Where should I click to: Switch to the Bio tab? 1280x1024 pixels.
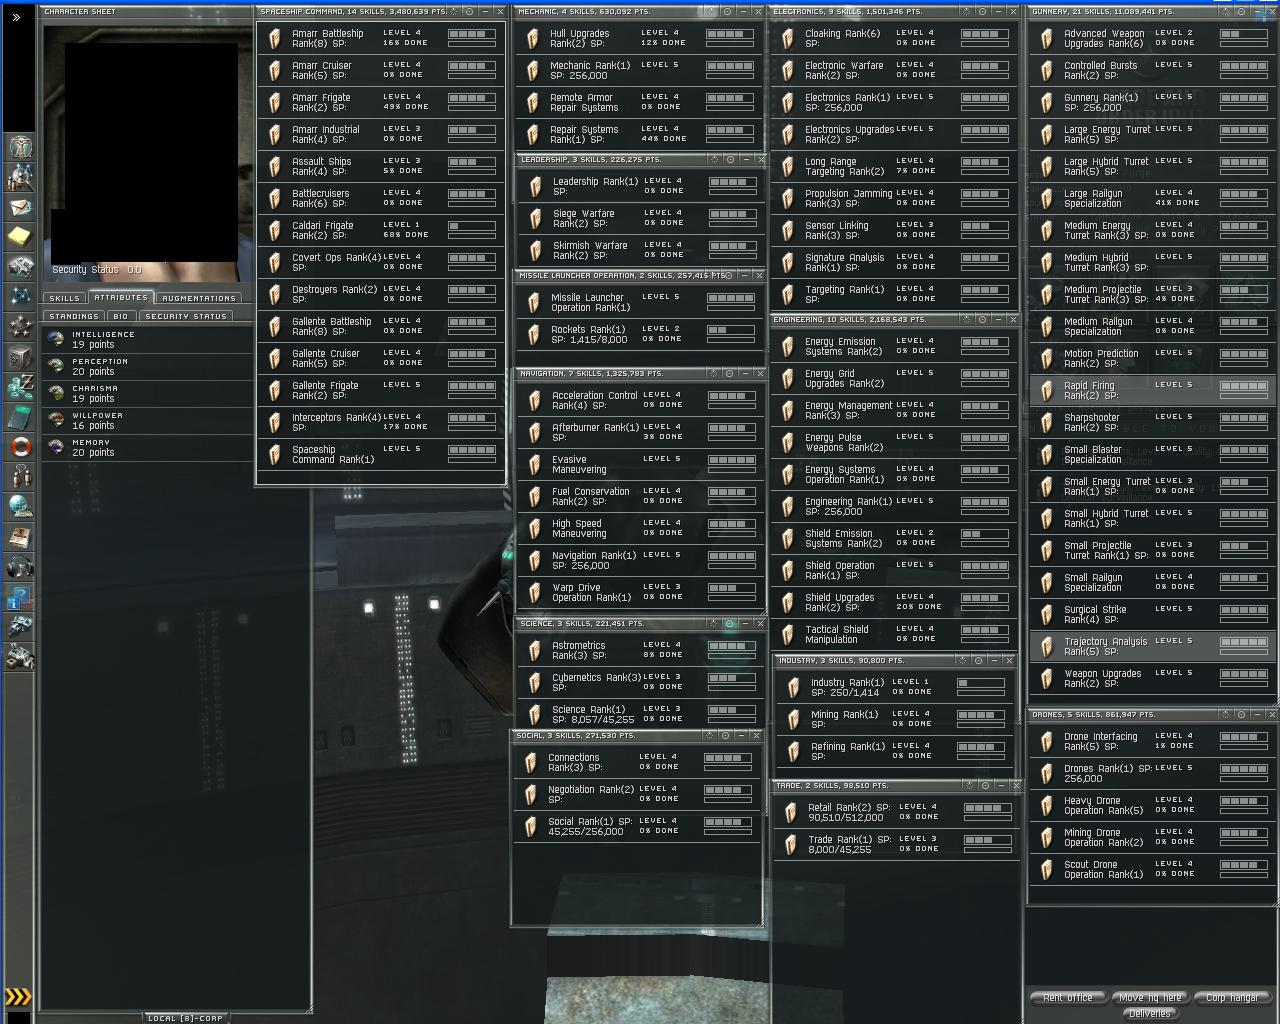pyautogui.click(x=120, y=316)
